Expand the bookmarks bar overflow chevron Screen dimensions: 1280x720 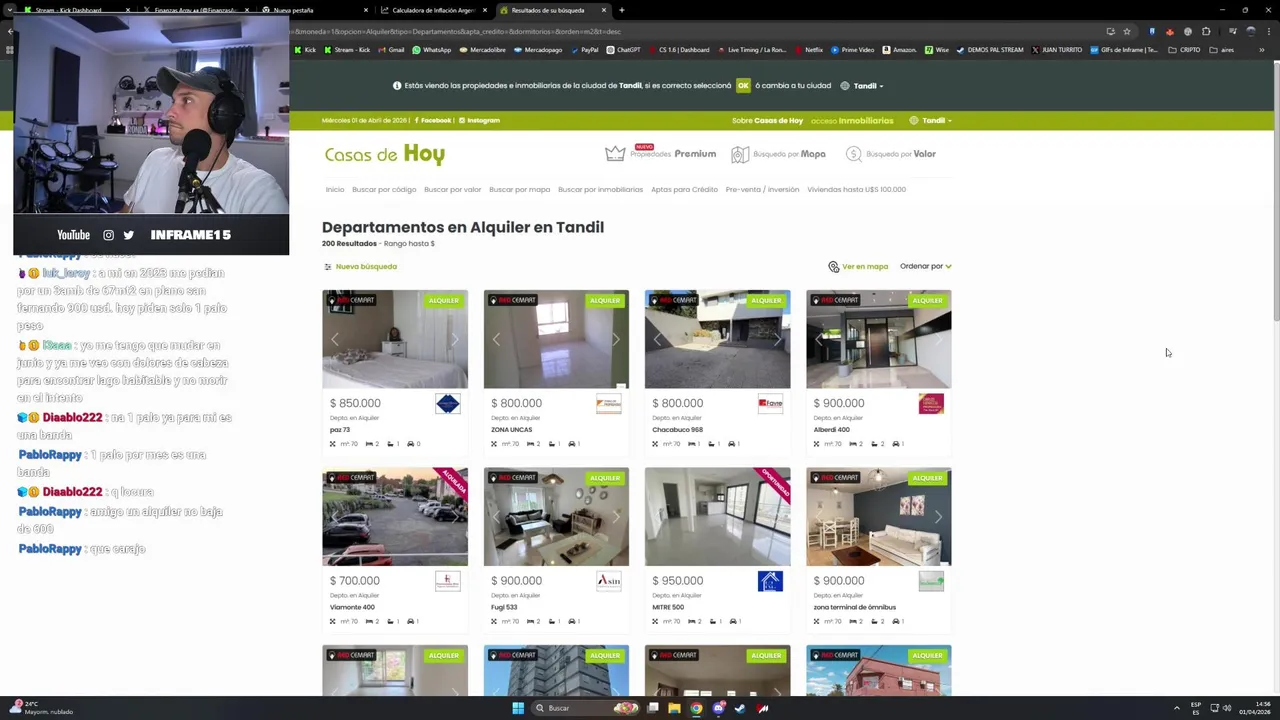click(1261, 50)
